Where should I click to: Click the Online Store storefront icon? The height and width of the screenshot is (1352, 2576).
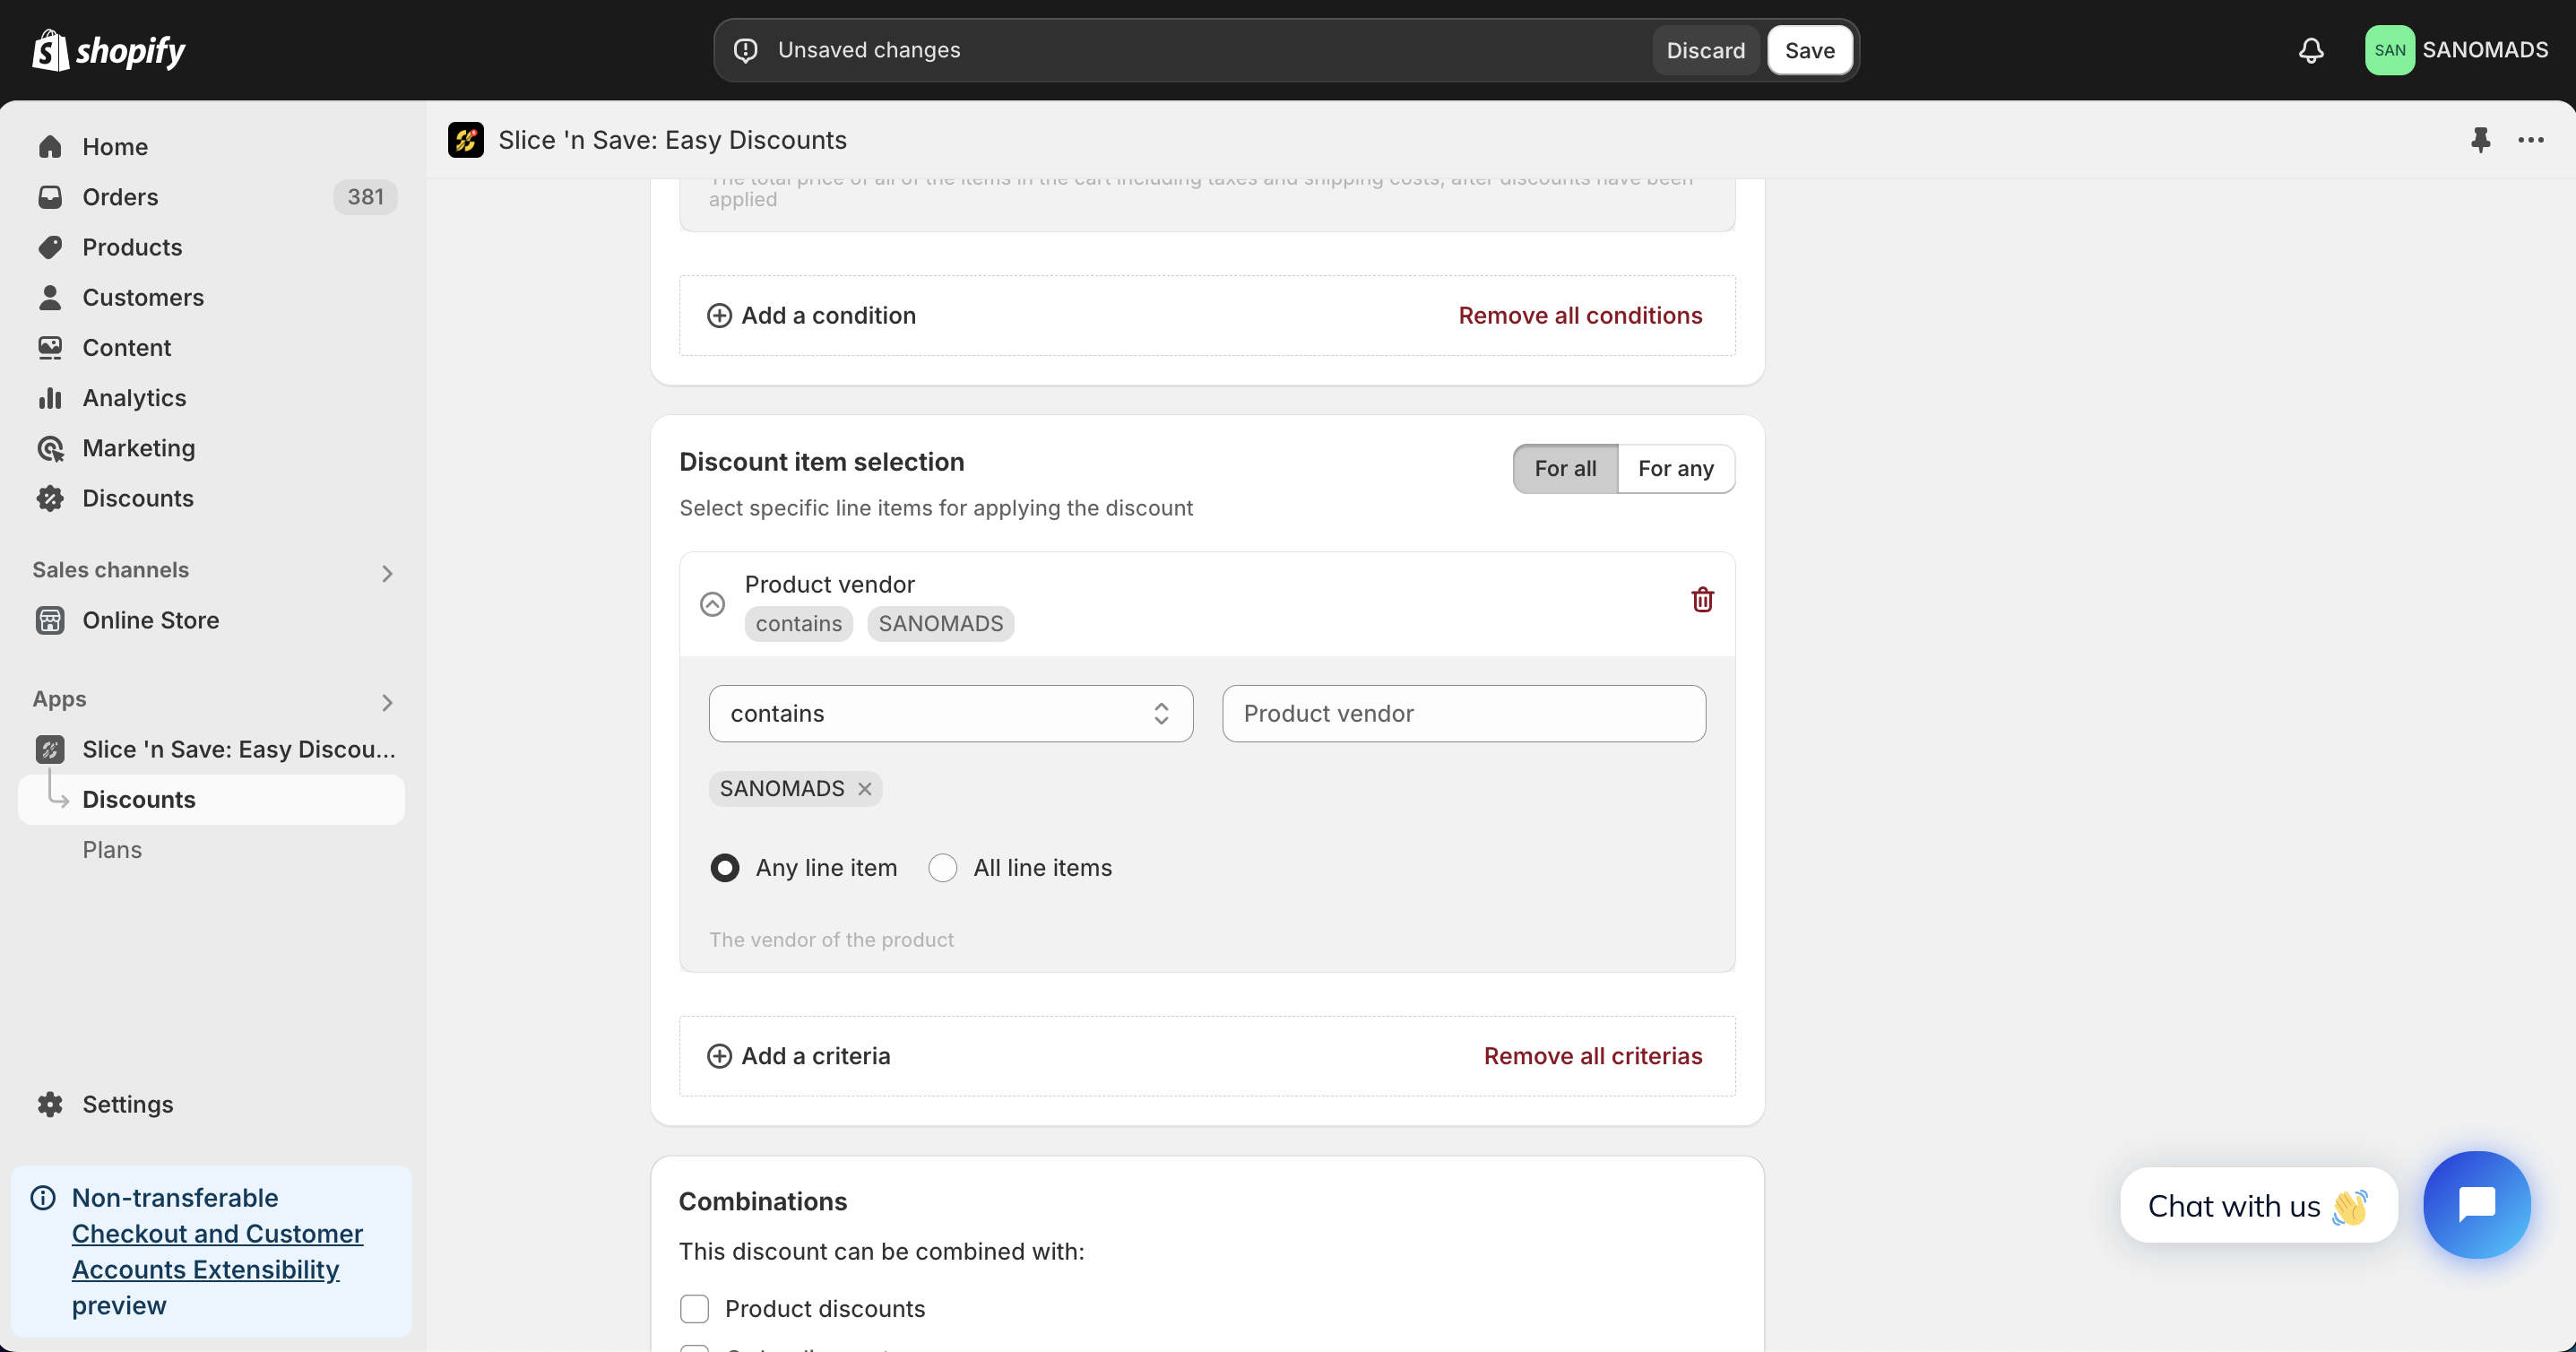(50, 620)
